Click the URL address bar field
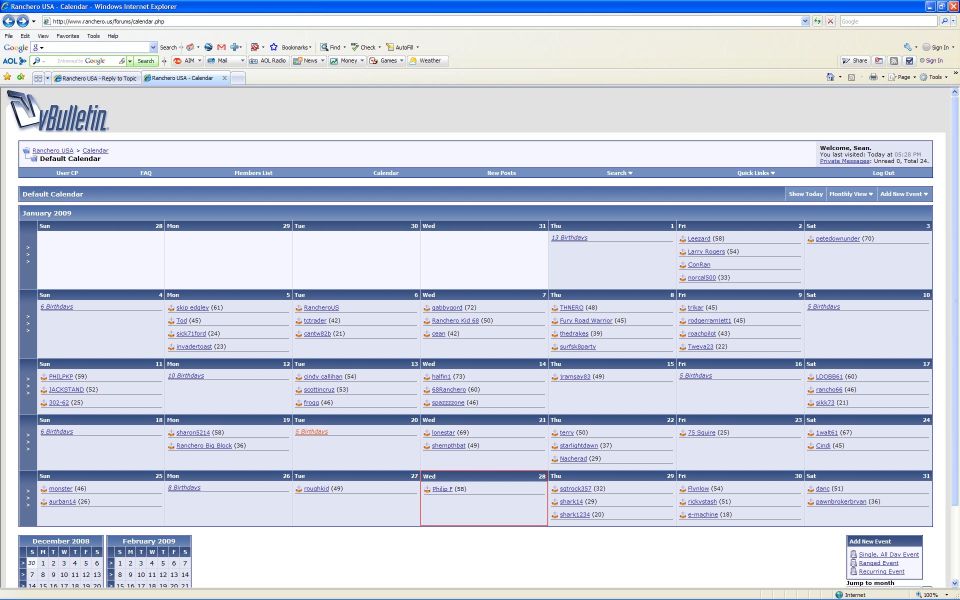 pos(422,21)
